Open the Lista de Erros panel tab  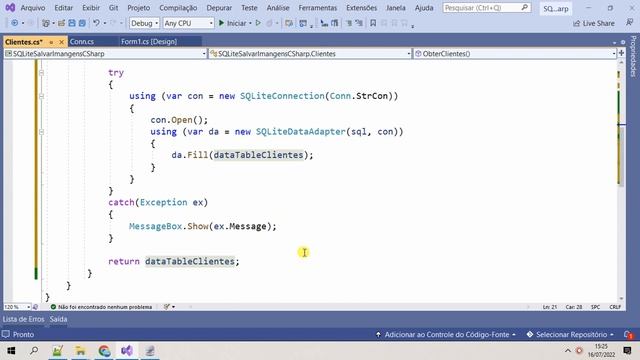click(x=23, y=319)
